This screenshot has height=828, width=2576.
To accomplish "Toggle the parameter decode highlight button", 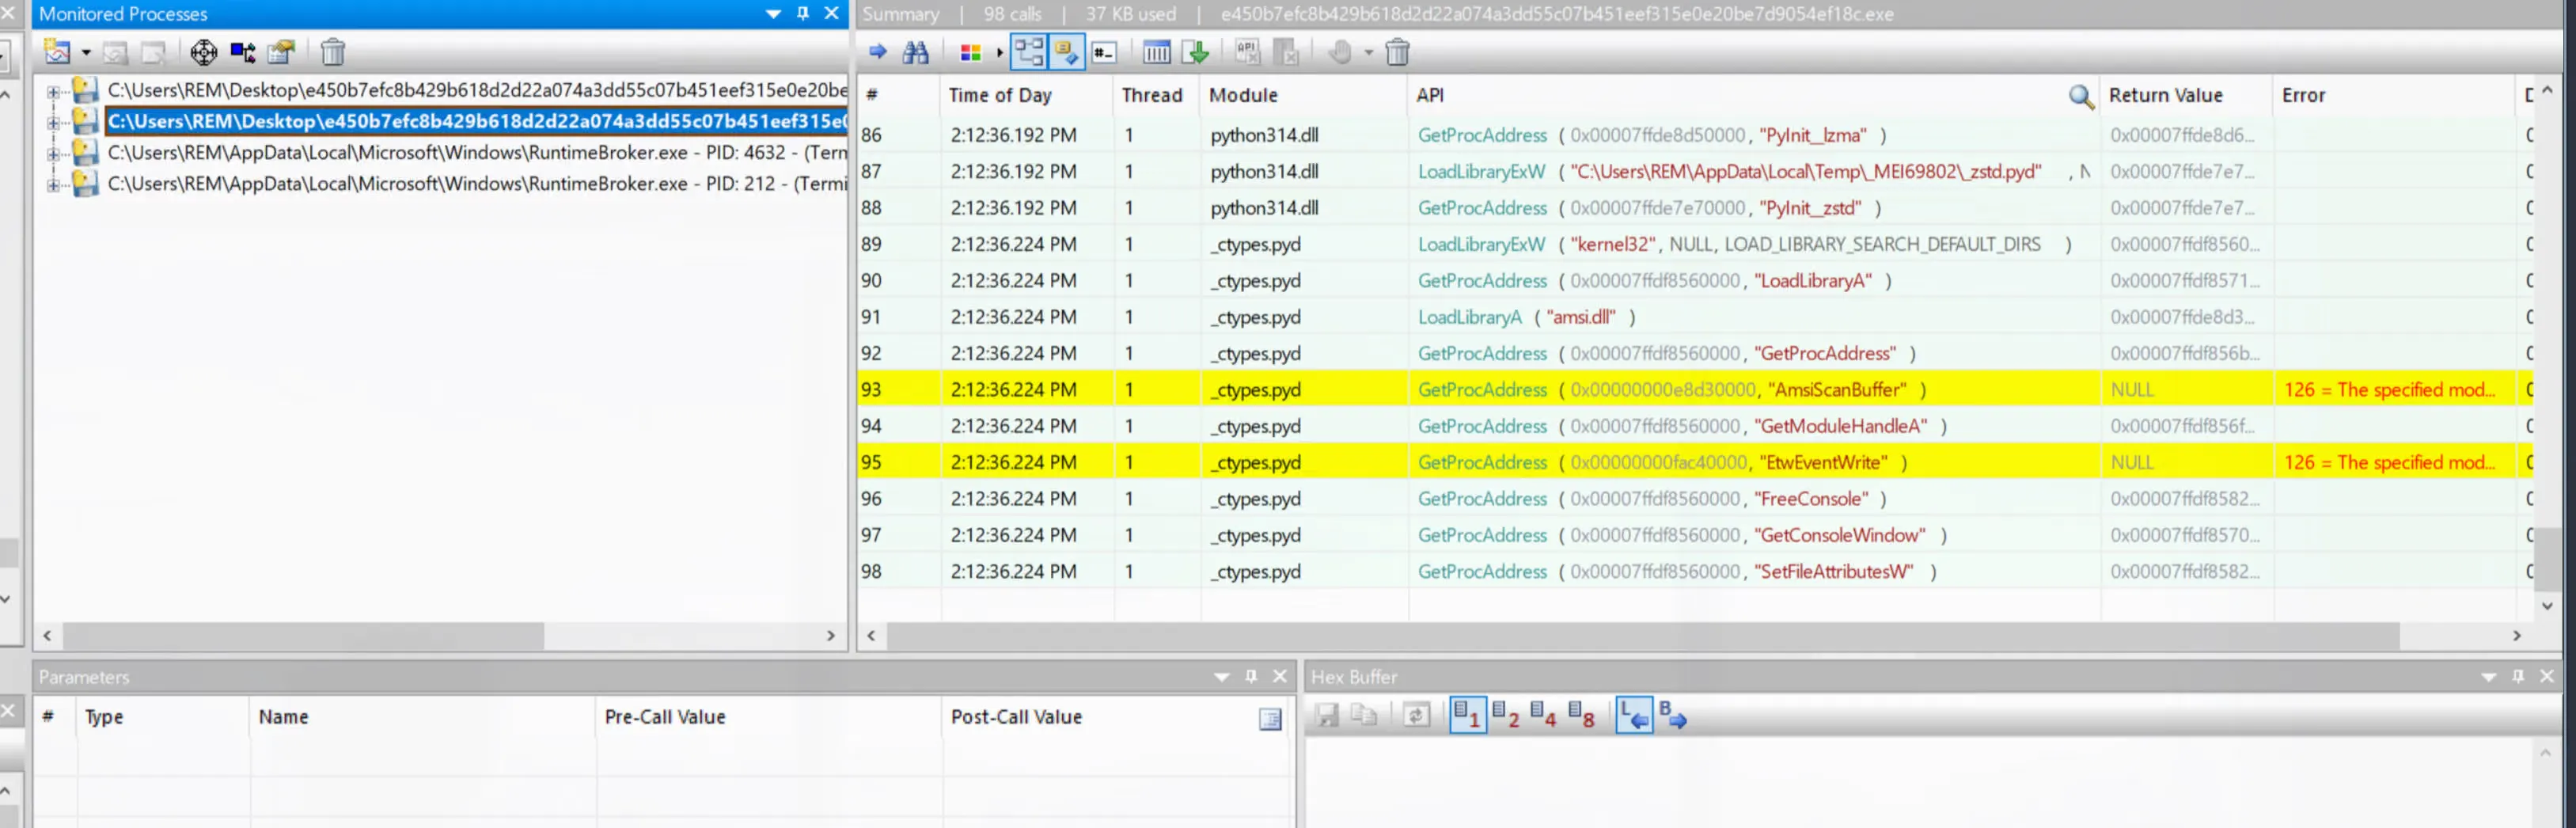I will (x=1067, y=52).
